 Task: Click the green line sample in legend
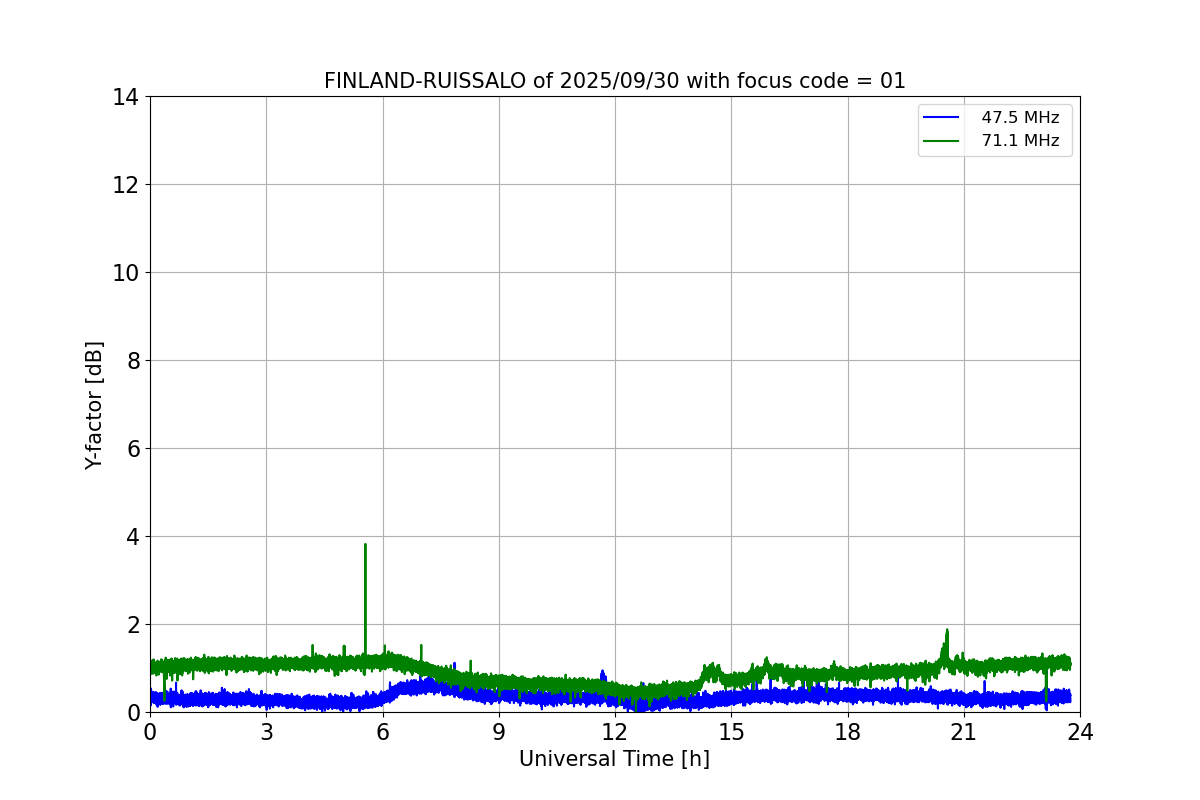click(x=941, y=141)
